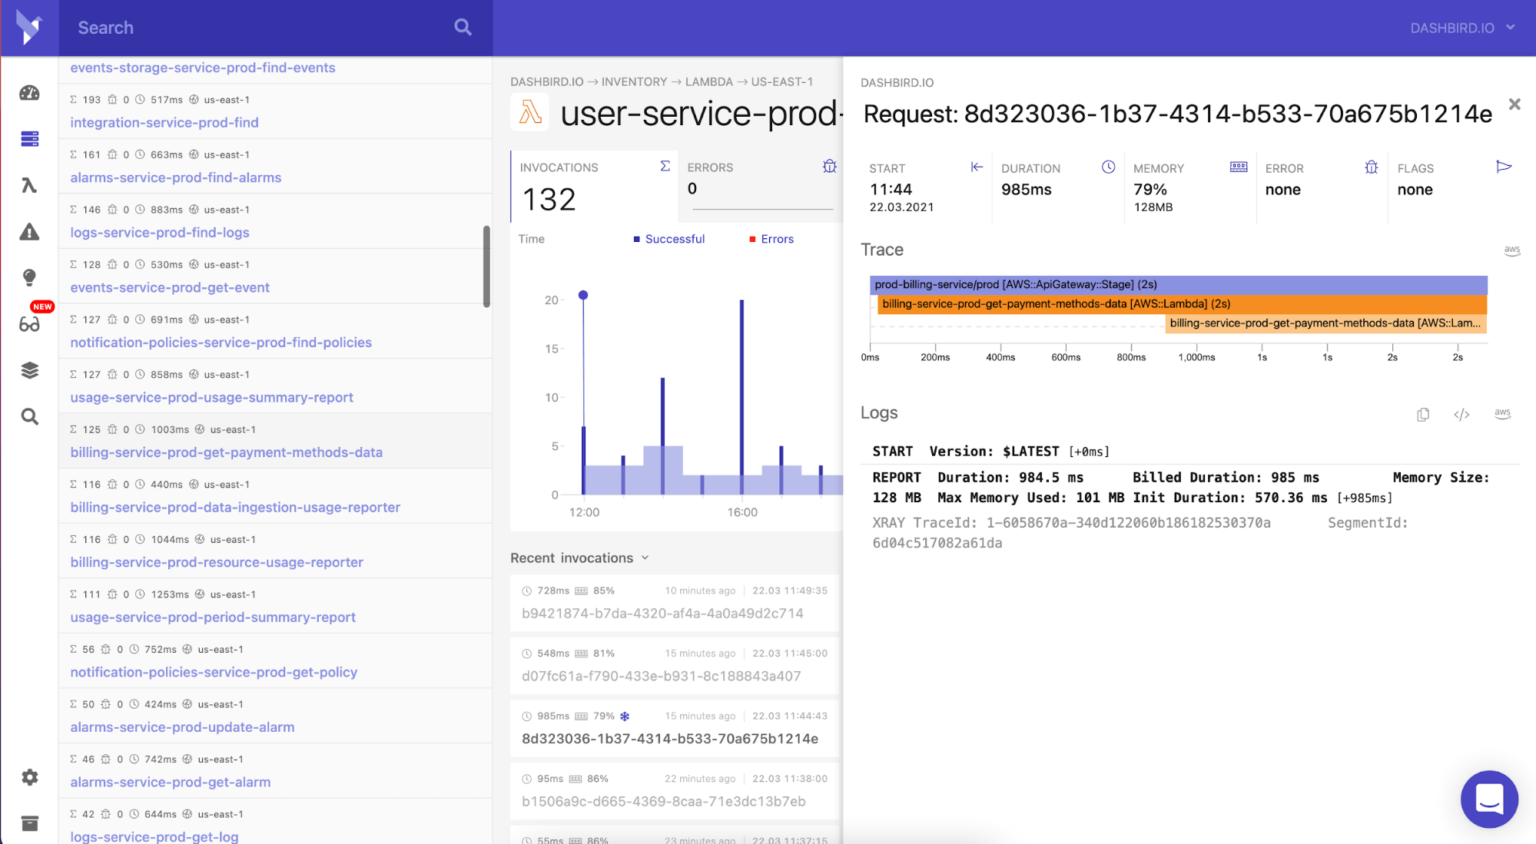This screenshot has height=844, width=1536.
Task: Click the NEW glasses icon in the sidebar
Action: pyautogui.click(x=29, y=323)
